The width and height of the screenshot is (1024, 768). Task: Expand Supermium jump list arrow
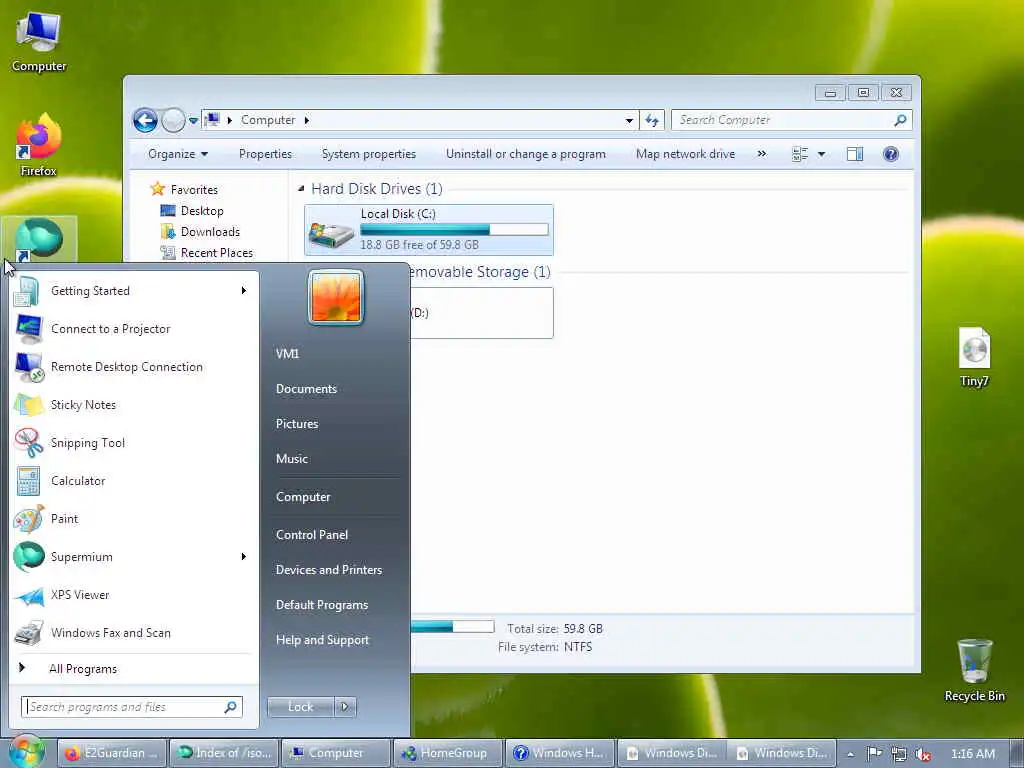click(244, 556)
